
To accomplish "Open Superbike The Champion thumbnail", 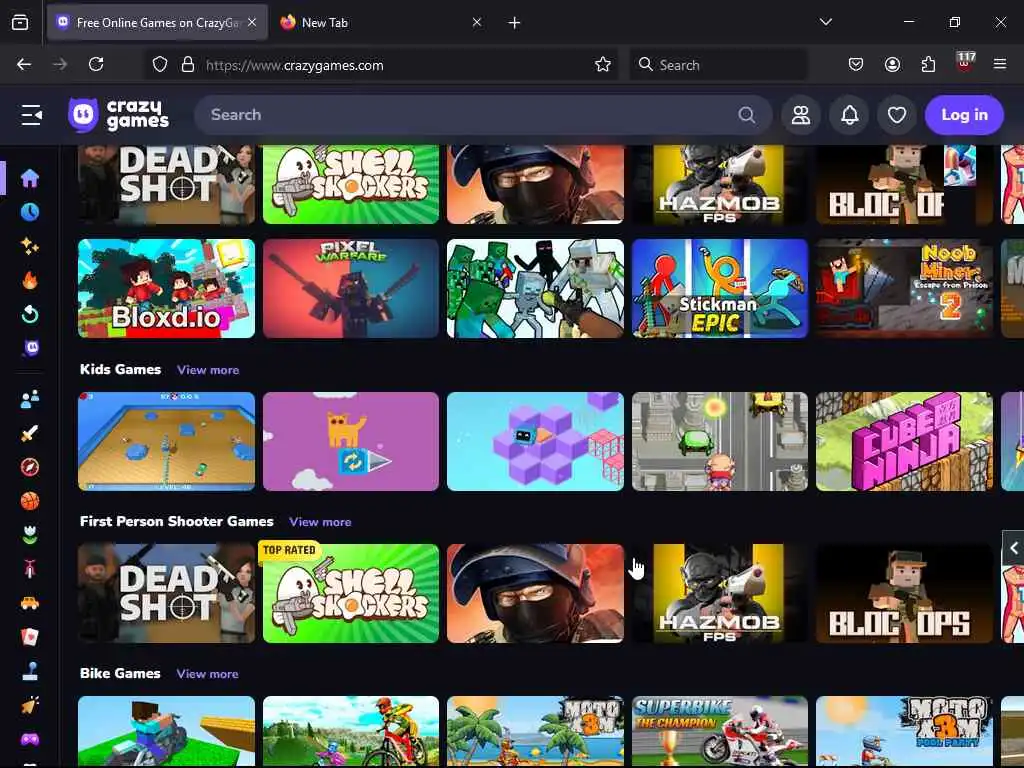I will [x=720, y=731].
